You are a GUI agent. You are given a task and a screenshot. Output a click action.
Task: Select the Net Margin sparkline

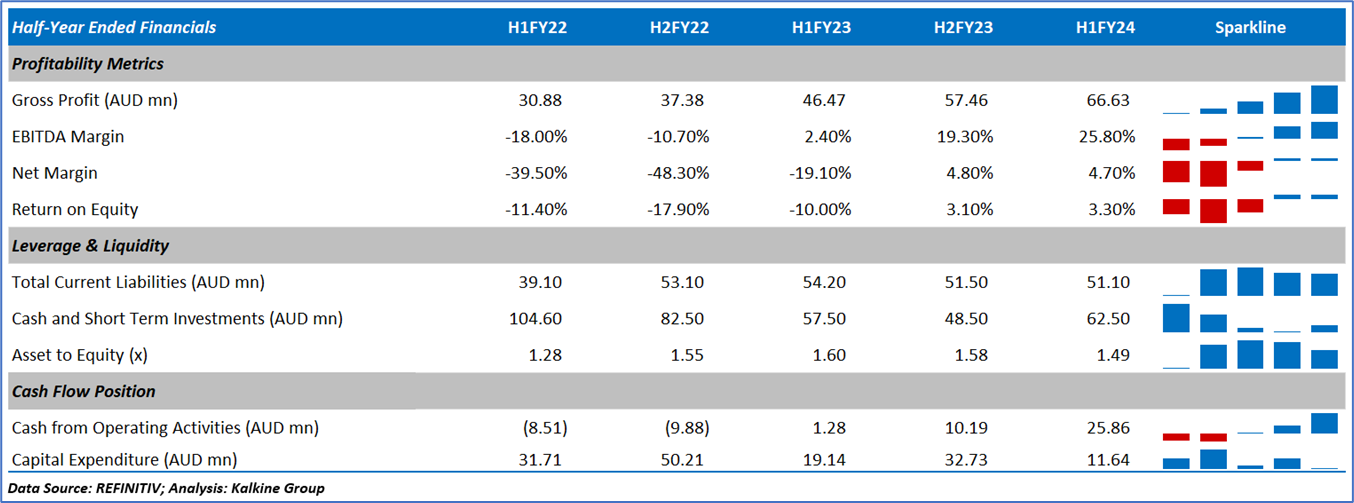[x=1250, y=173]
